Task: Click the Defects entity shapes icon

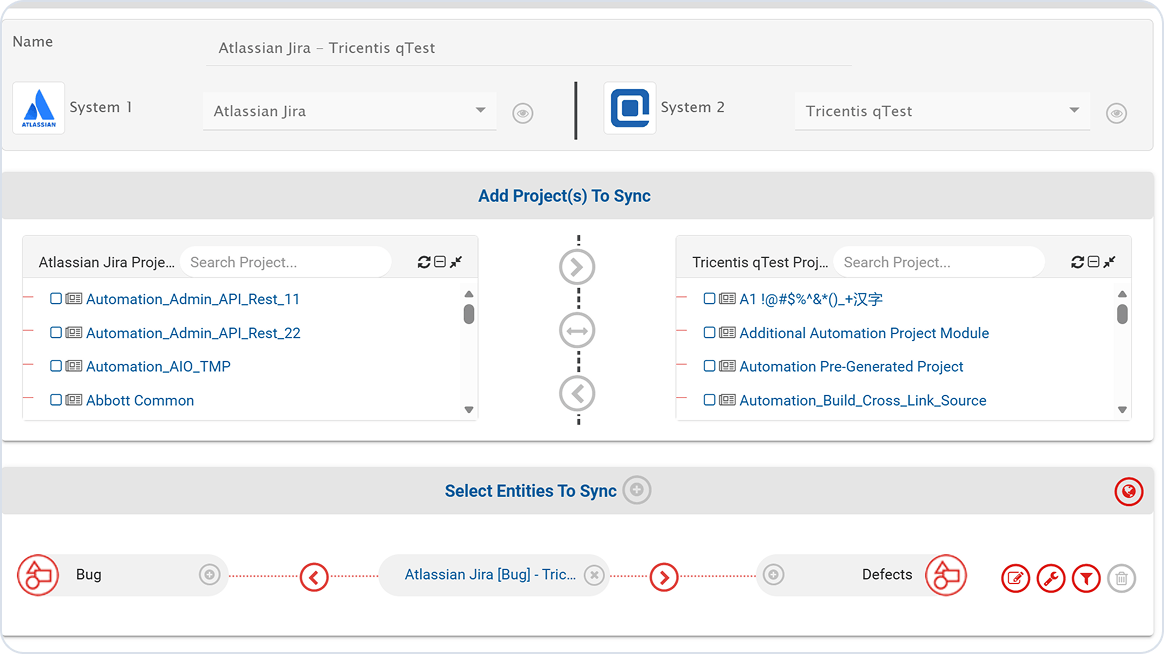Action: pyautogui.click(x=946, y=575)
